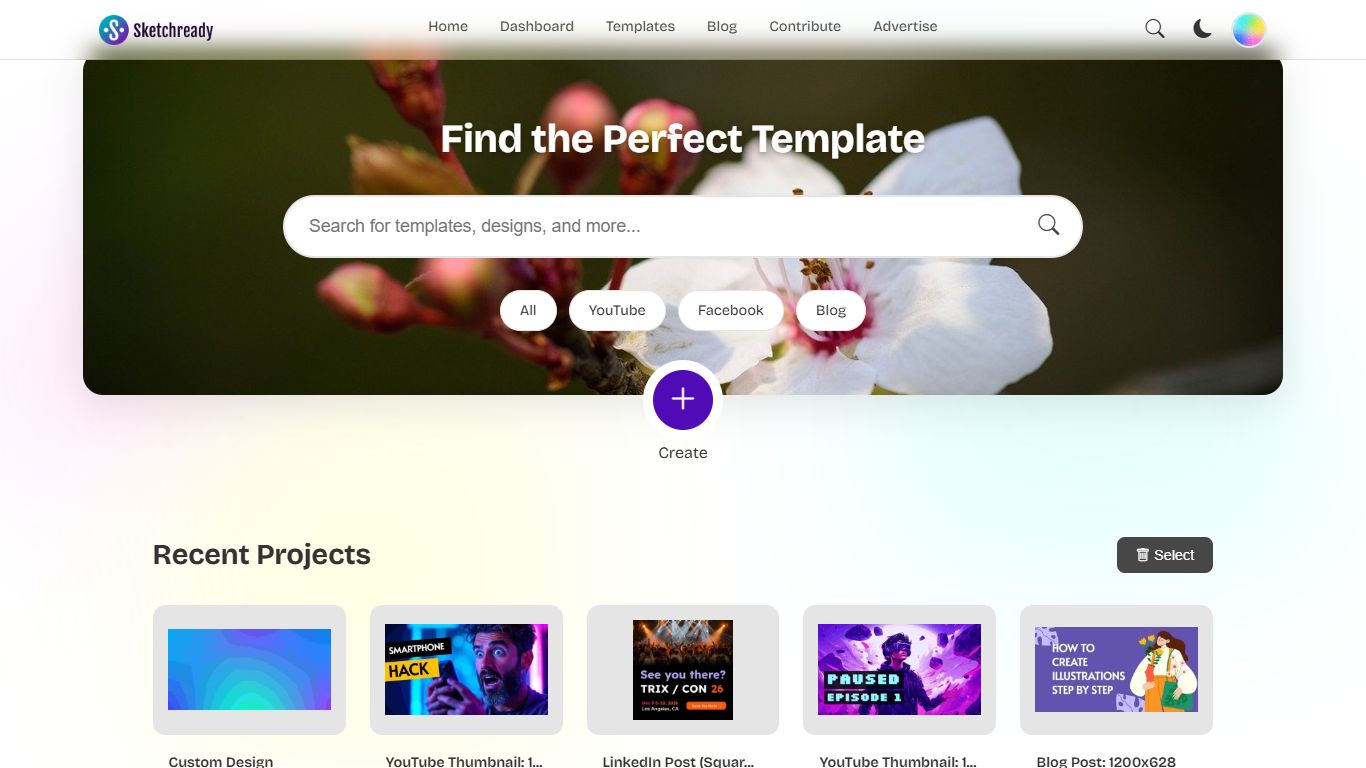Click the purple plus Create button
The height and width of the screenshot is (768, 1366).
[683, 399]
